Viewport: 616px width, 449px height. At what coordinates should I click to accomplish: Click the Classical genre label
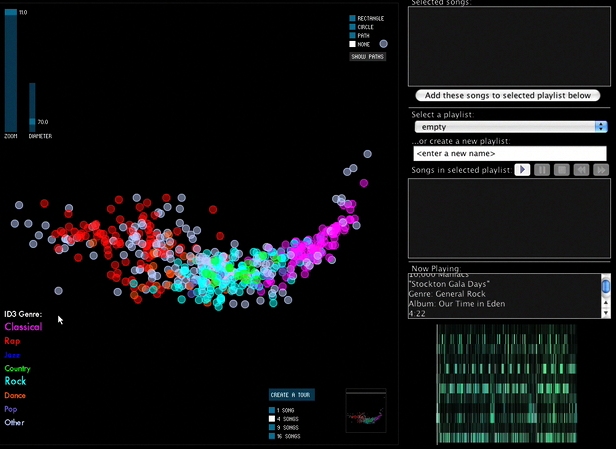click(x=23, y=327)
